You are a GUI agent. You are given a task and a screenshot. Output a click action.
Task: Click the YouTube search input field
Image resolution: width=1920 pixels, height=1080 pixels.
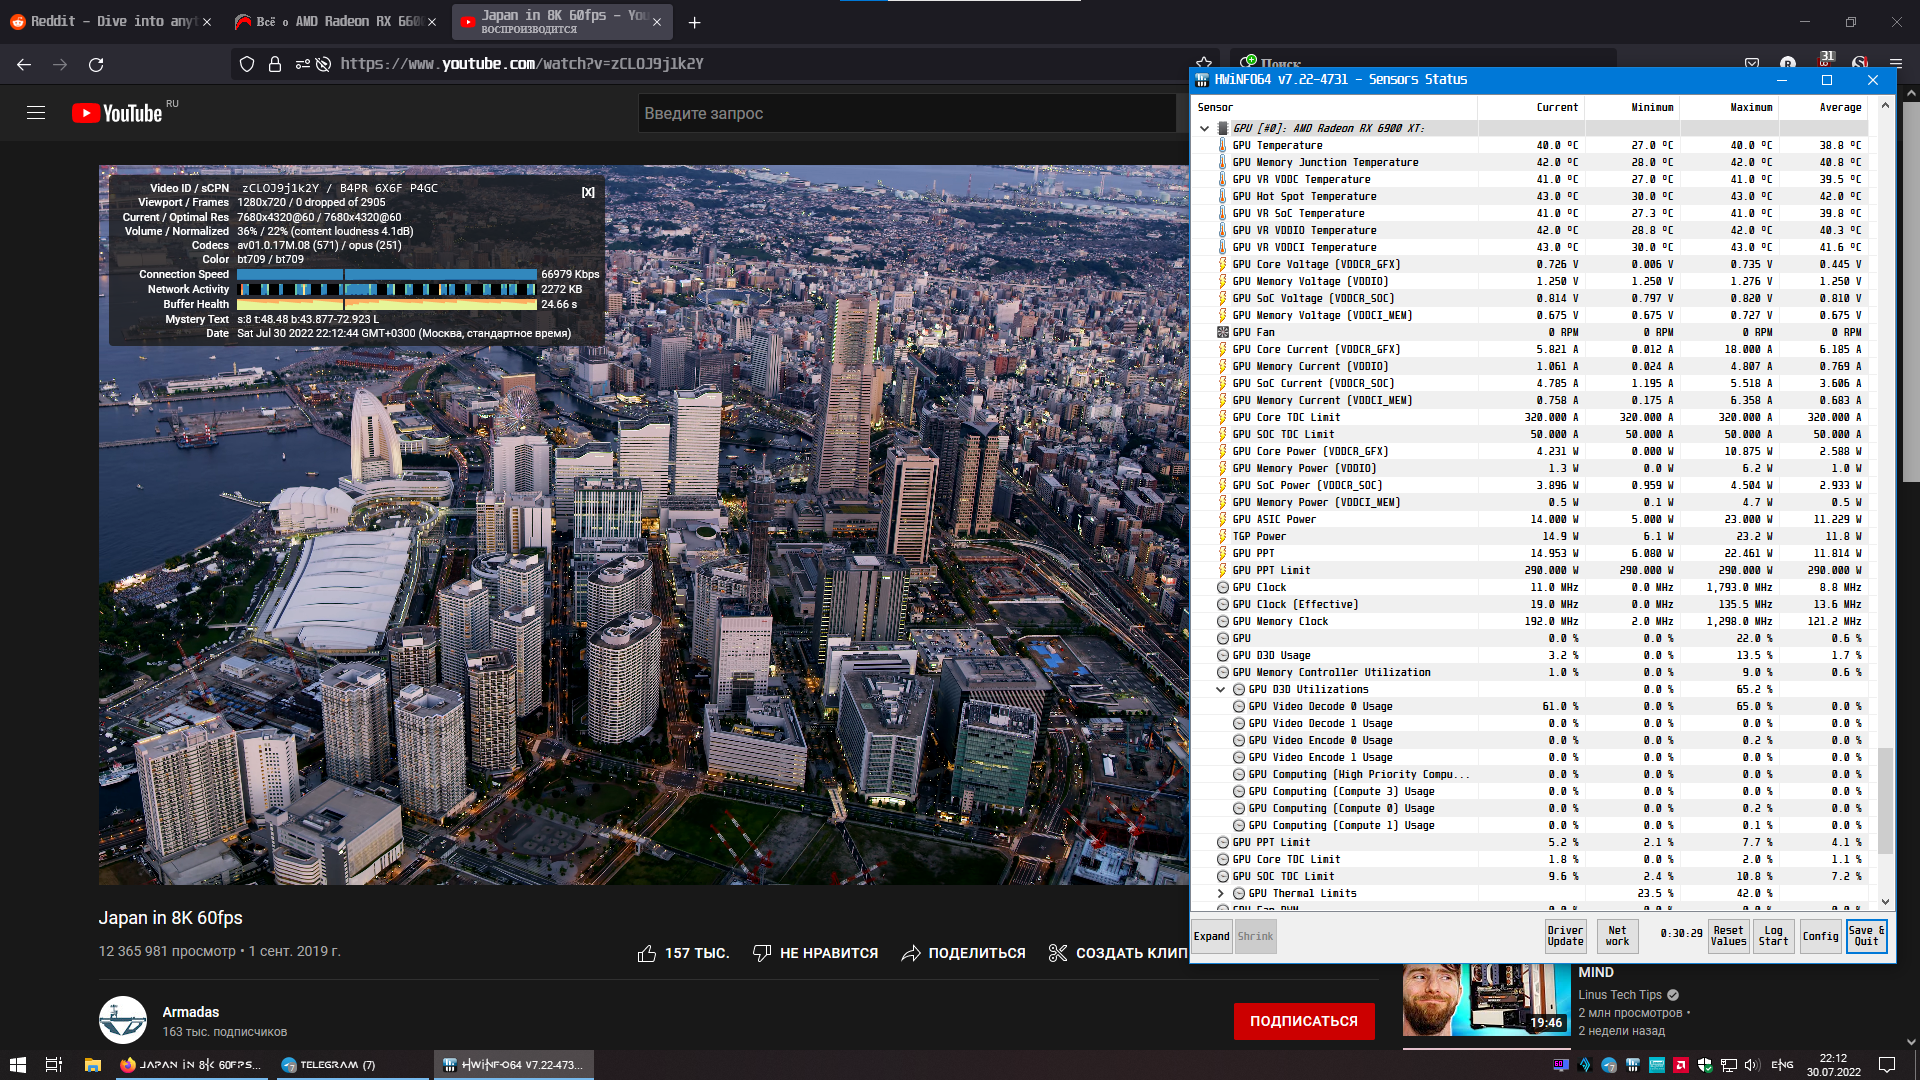click(900, 113)
